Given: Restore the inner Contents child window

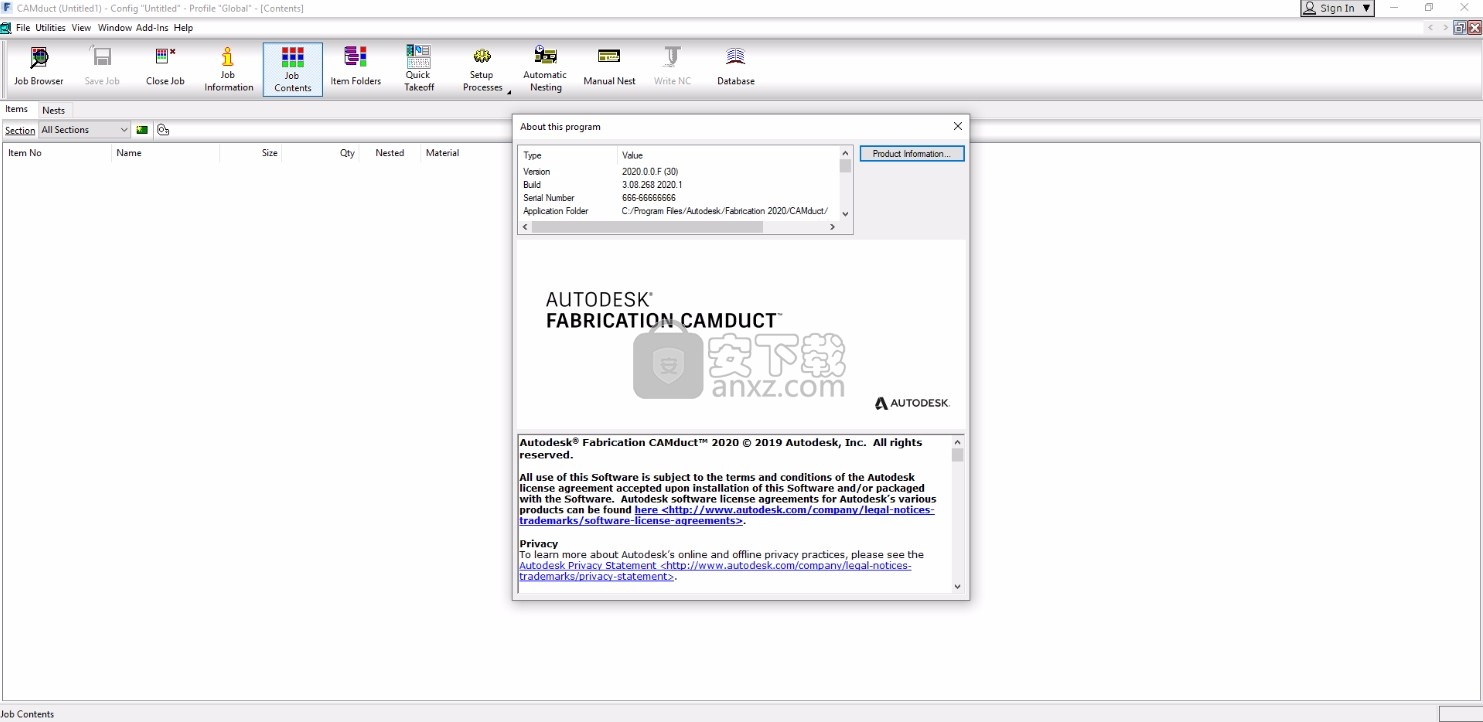Looking at the screenshot, I should (1460, 28).
